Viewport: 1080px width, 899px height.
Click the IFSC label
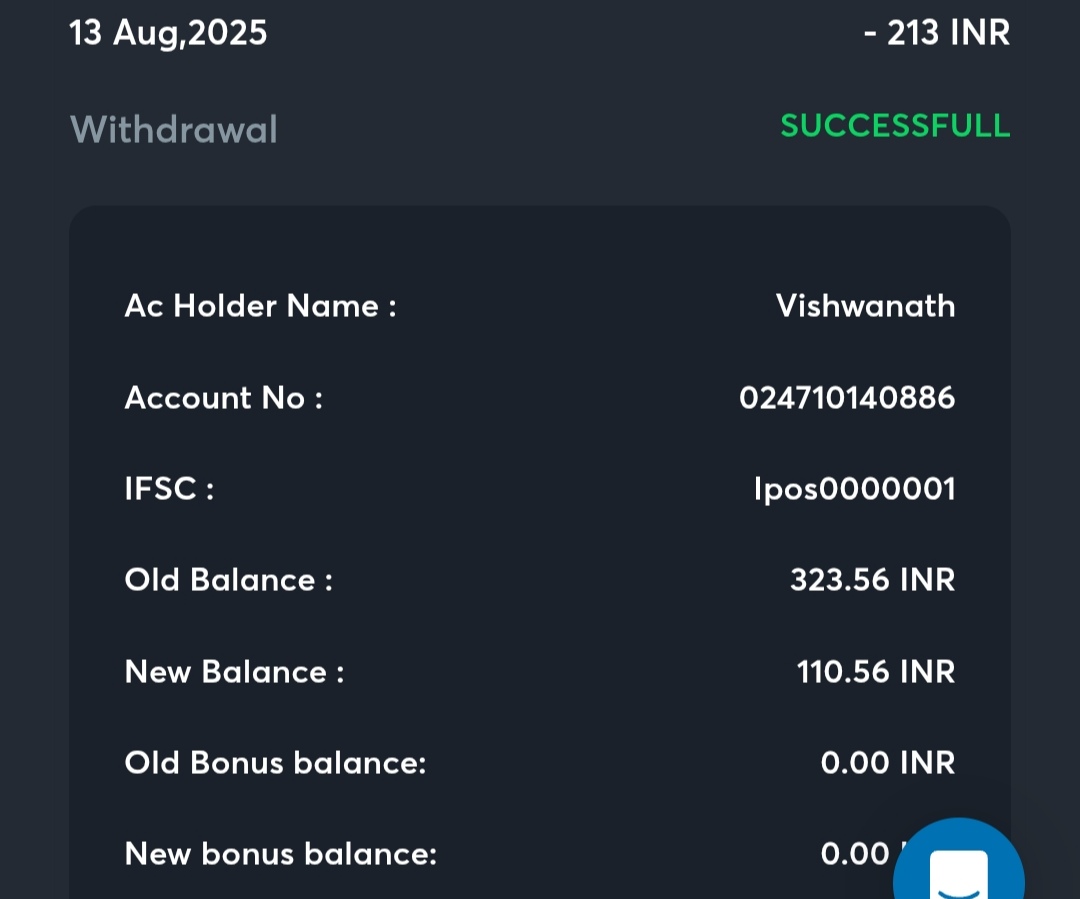169,490
